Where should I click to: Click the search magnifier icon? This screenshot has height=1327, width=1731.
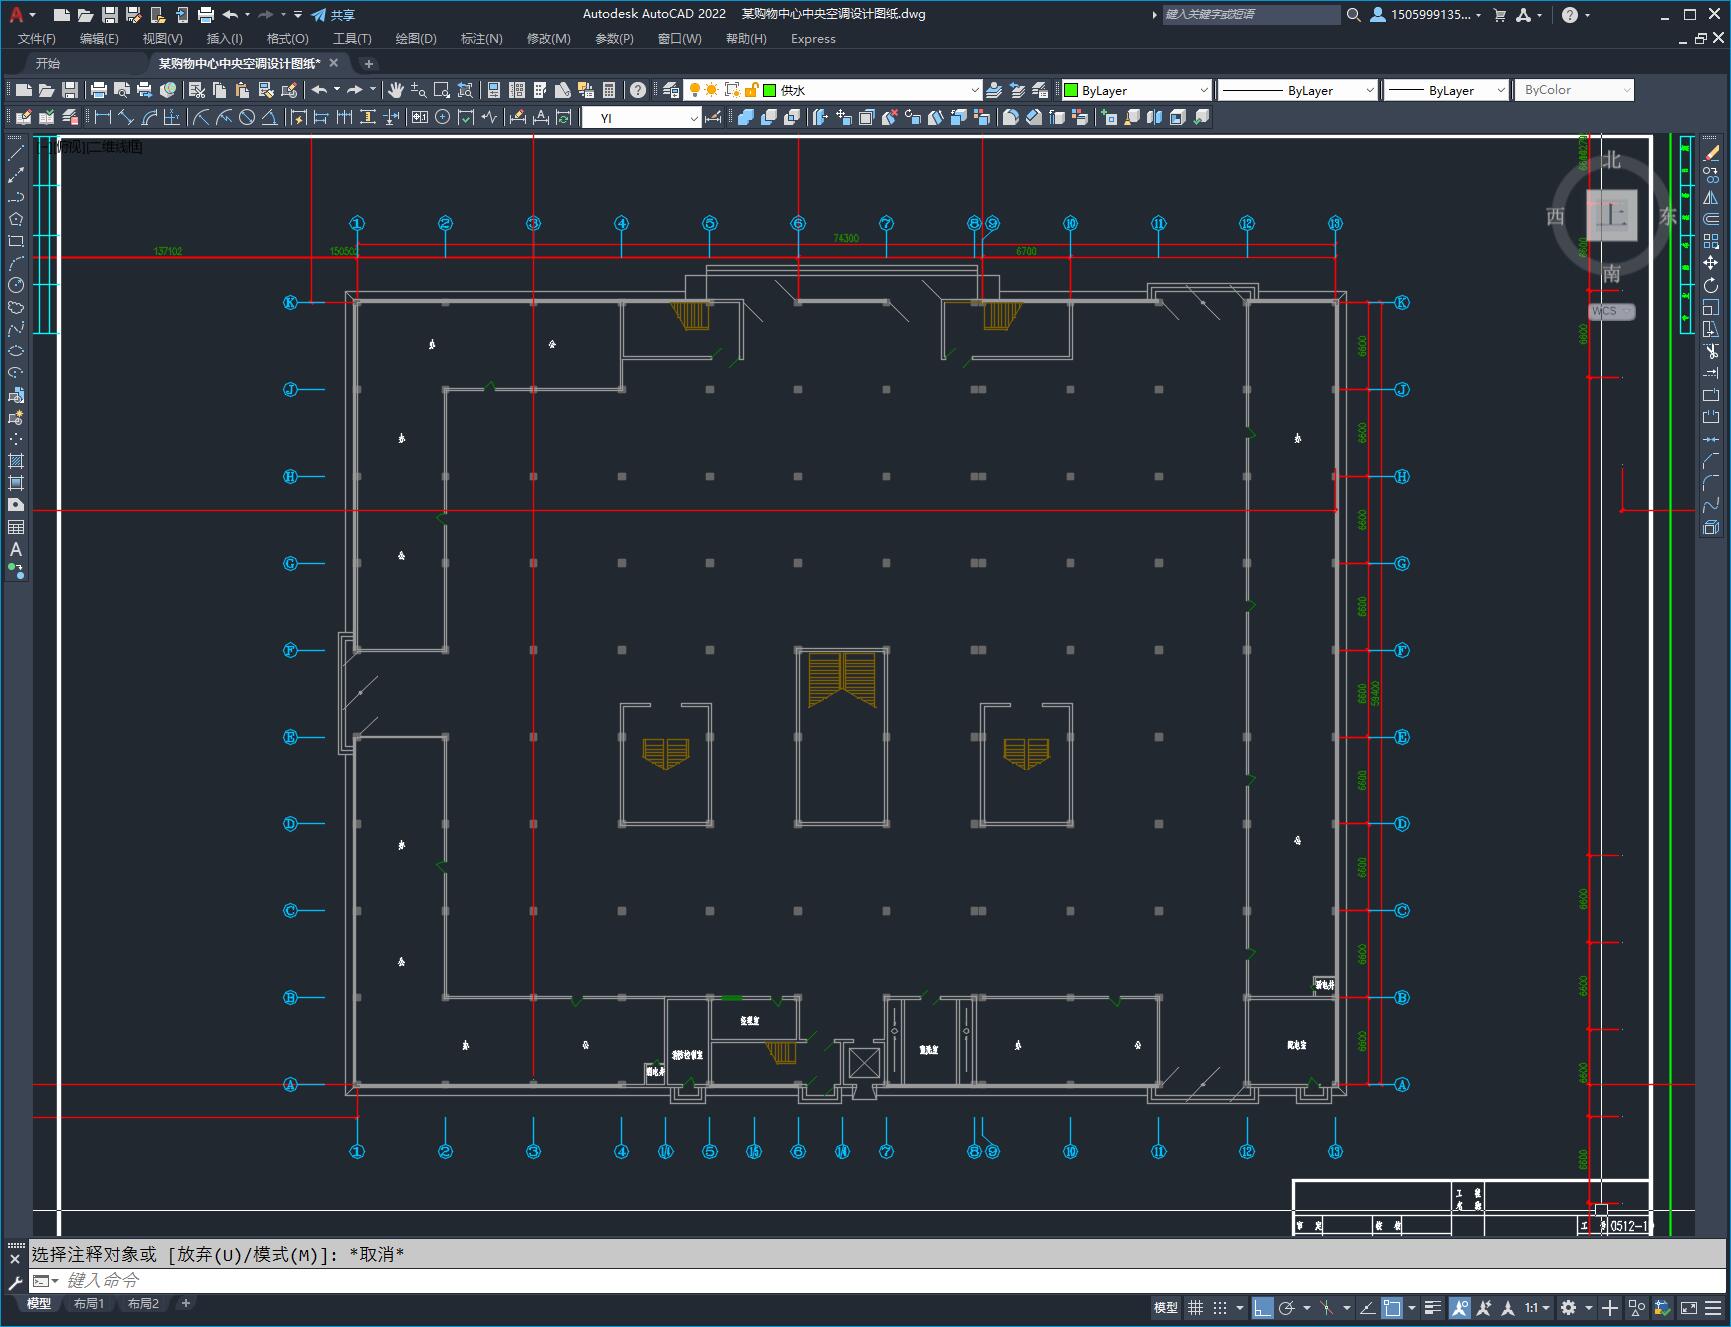[1354, 15]
